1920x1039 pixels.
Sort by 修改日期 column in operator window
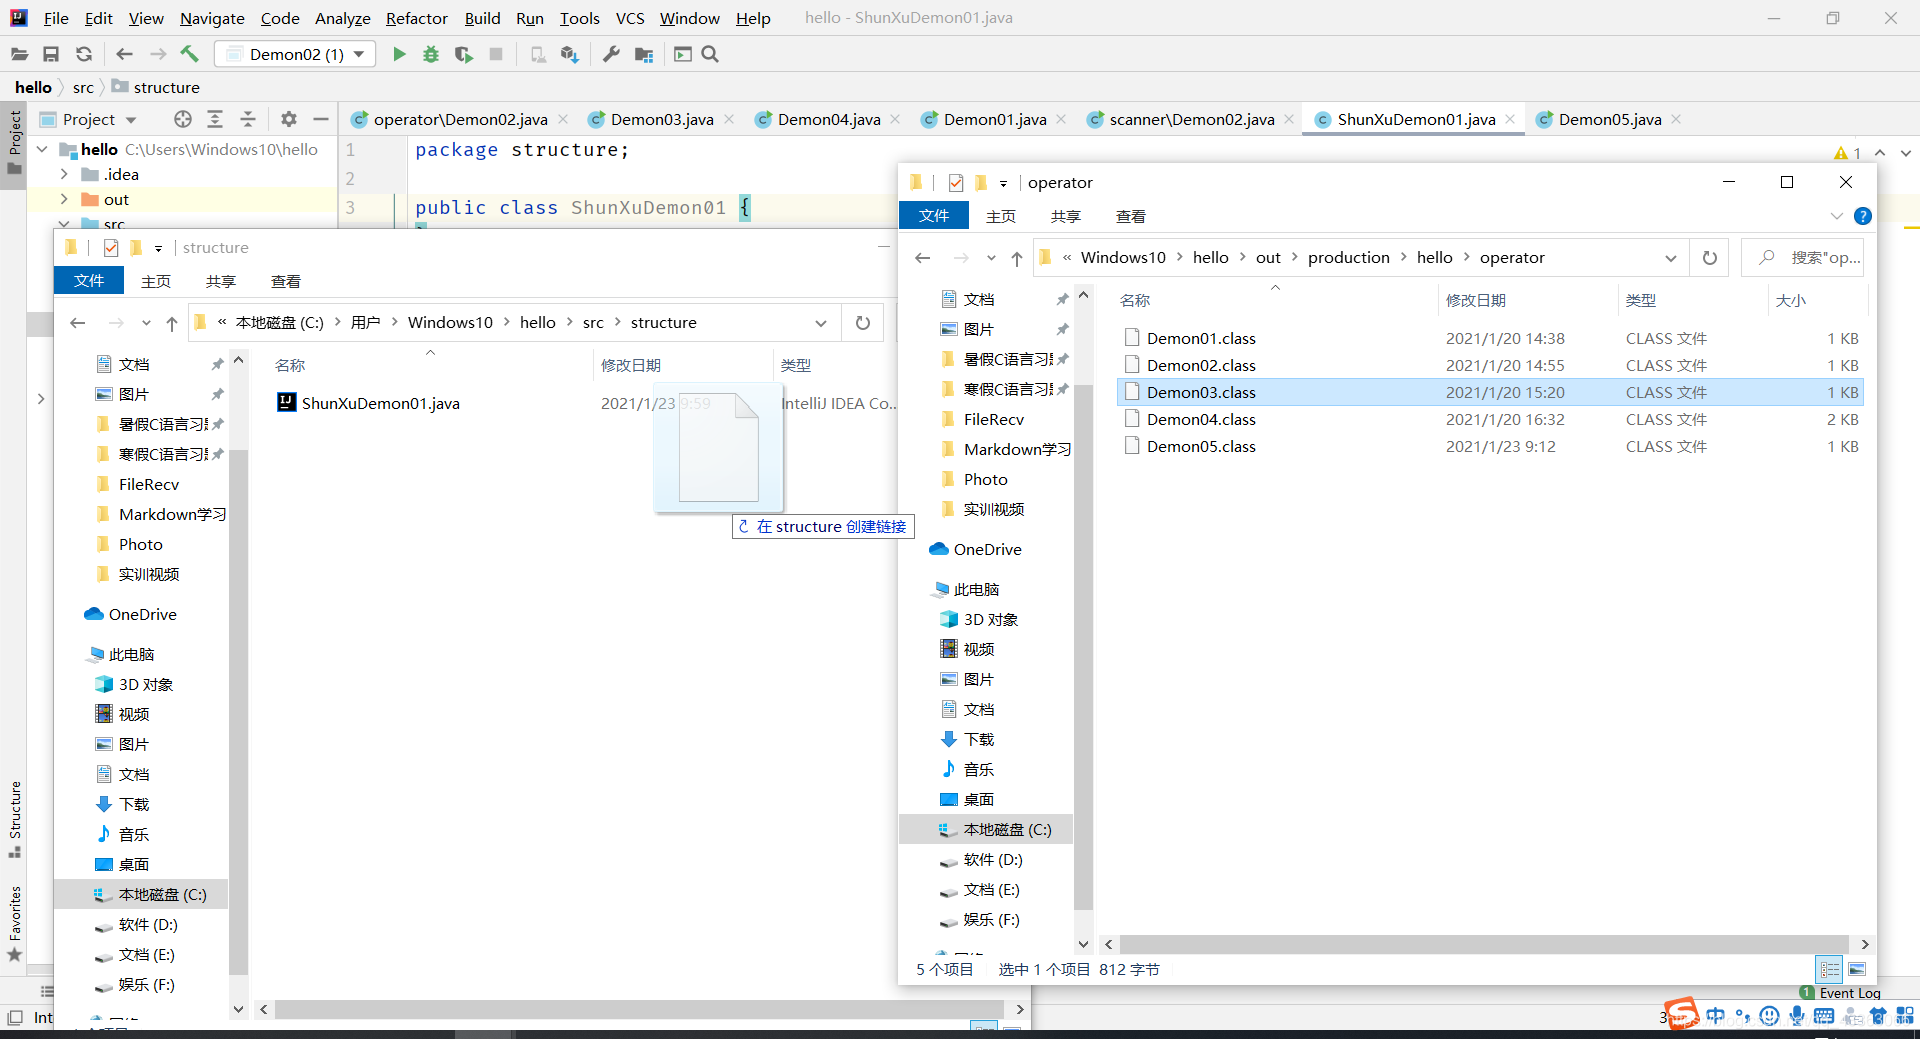tap(1476, 300)
